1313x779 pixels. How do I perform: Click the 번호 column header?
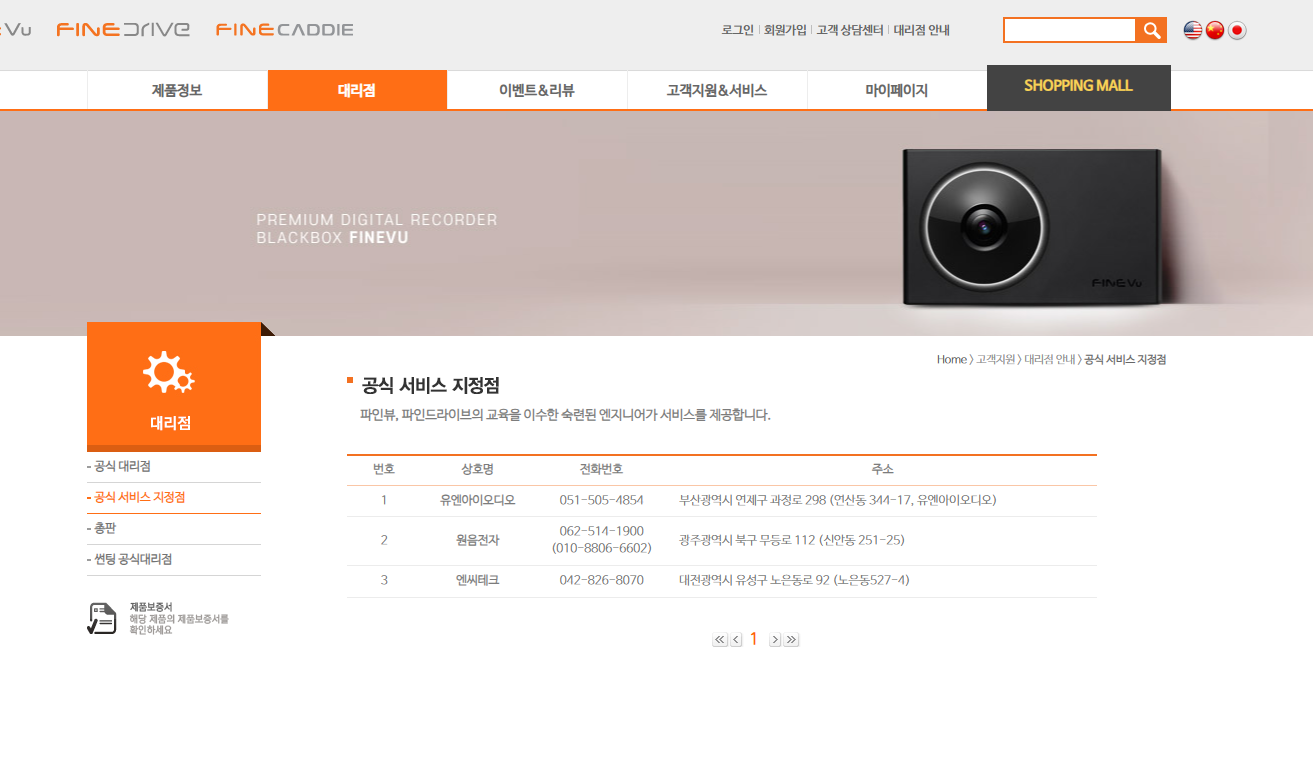pyautogui.click(x=384, y=470)
